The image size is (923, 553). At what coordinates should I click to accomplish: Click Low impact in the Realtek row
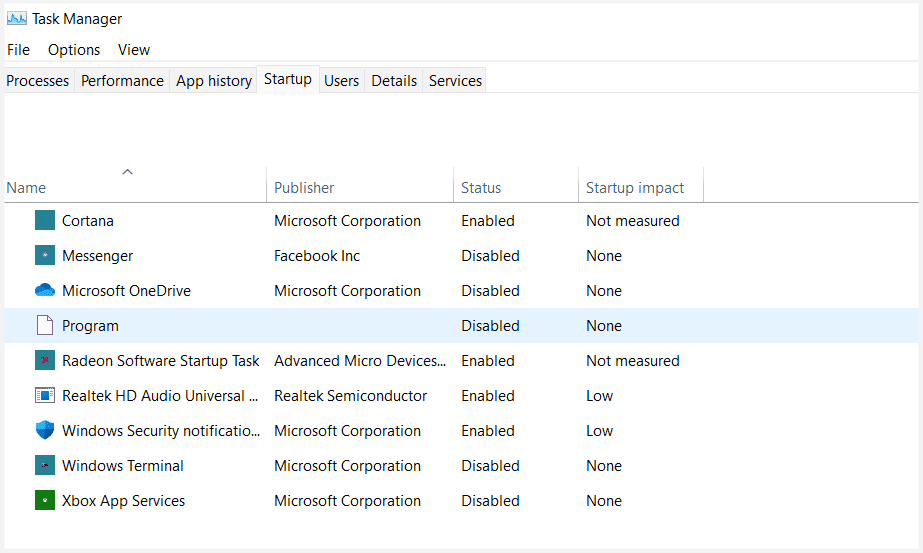click(x=599, y=396)
